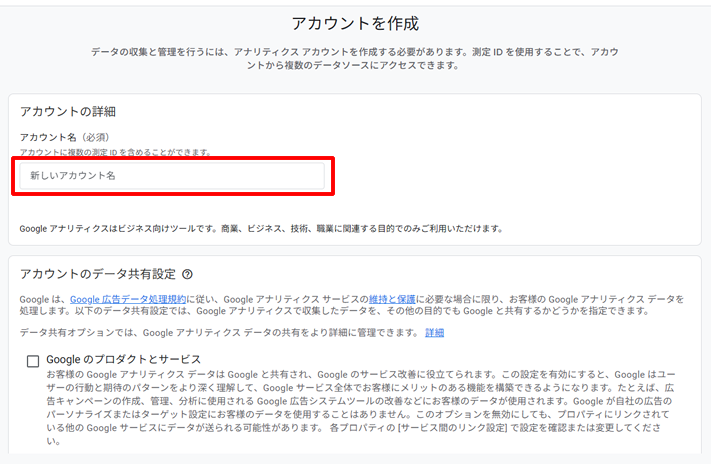Open help icon beside アカウントのデータ共有設定

tap(187, 274)
